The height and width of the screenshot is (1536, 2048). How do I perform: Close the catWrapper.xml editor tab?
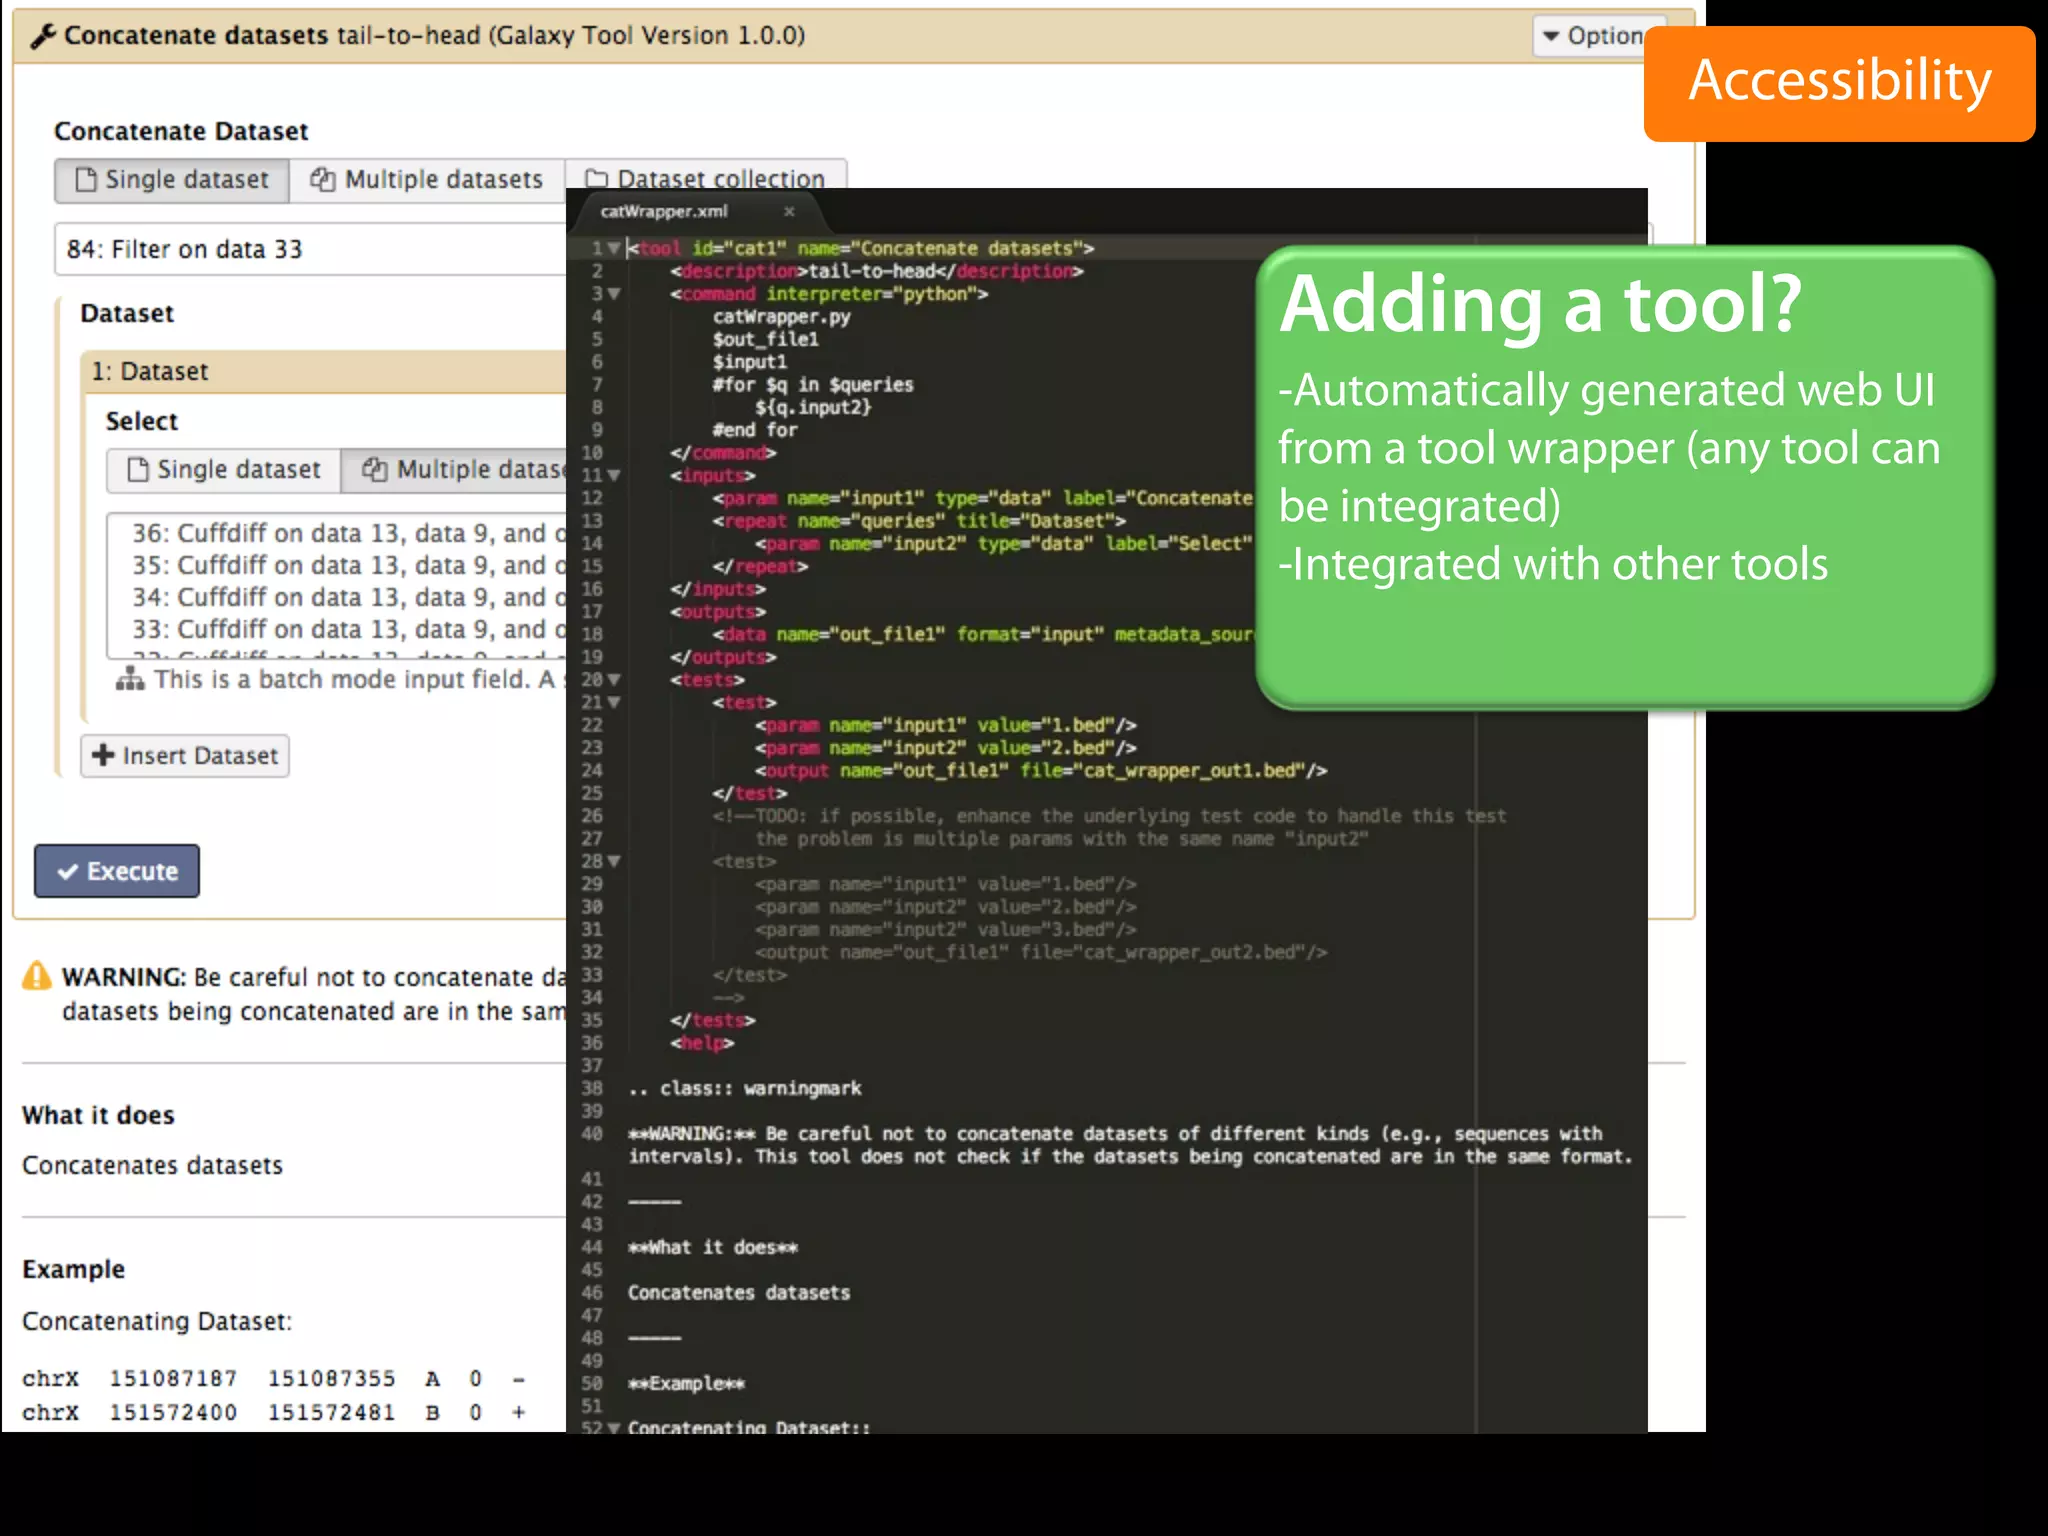click(x=789, y=212)
